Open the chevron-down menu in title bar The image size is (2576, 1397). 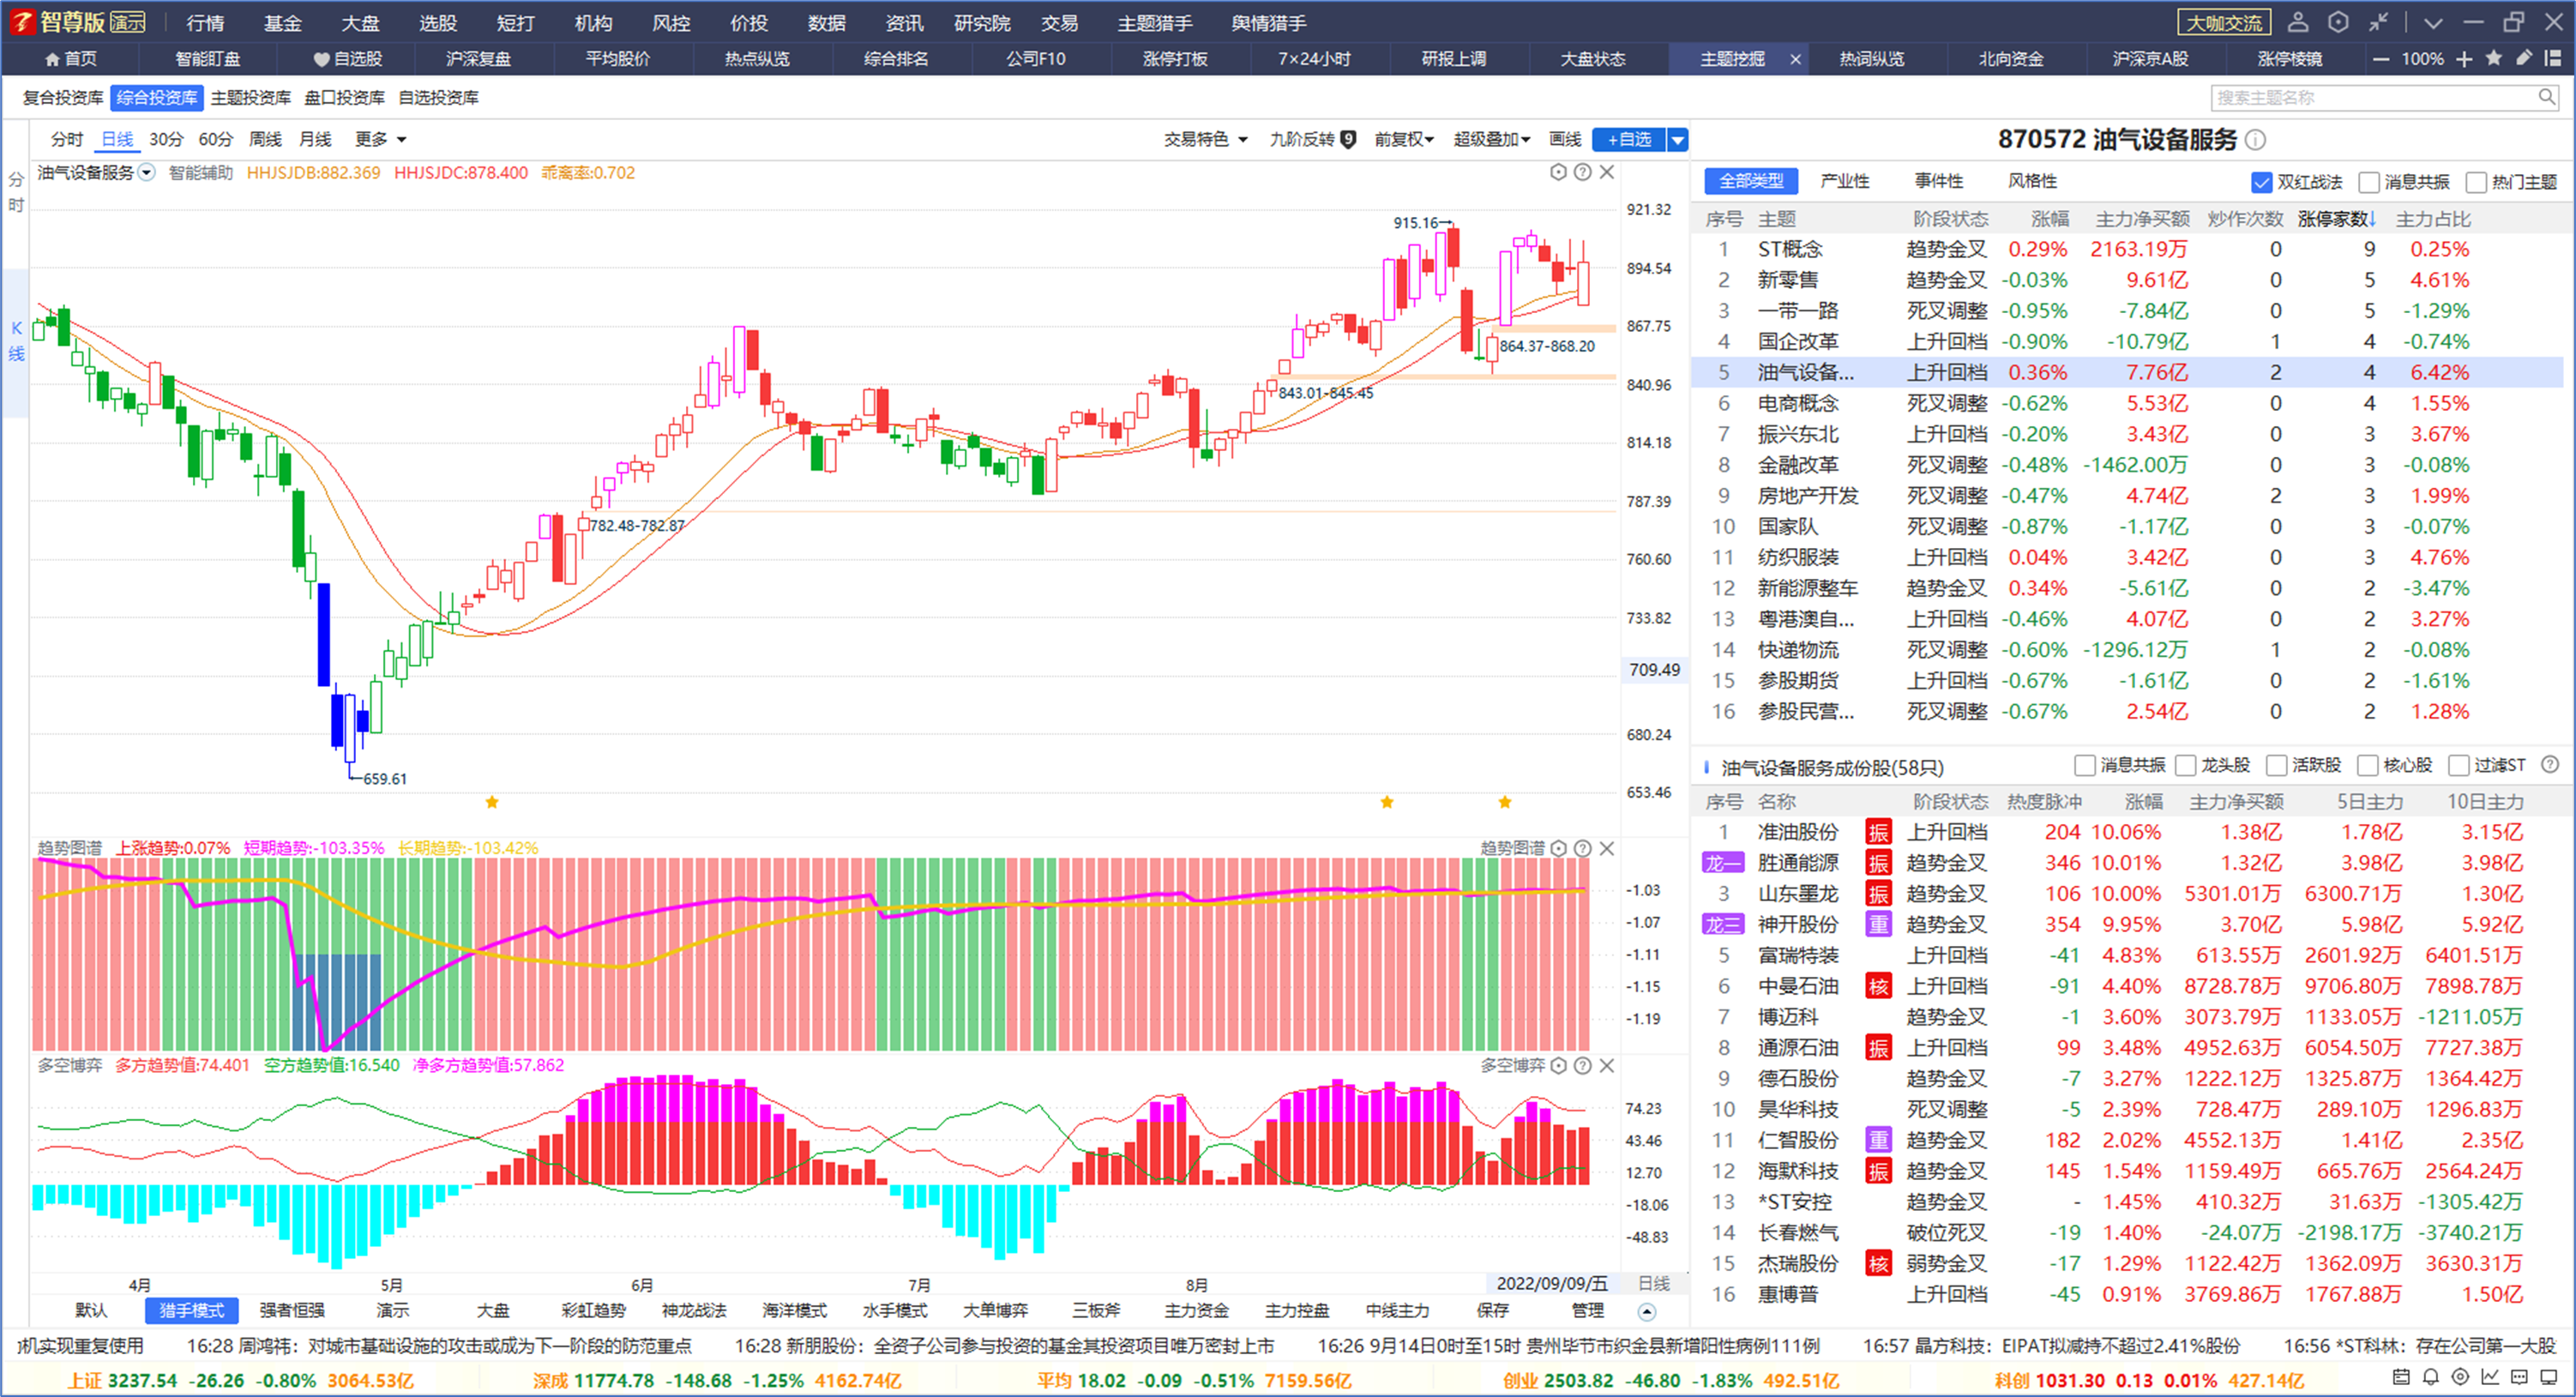pyautogui.click(x=2433, y=22)
